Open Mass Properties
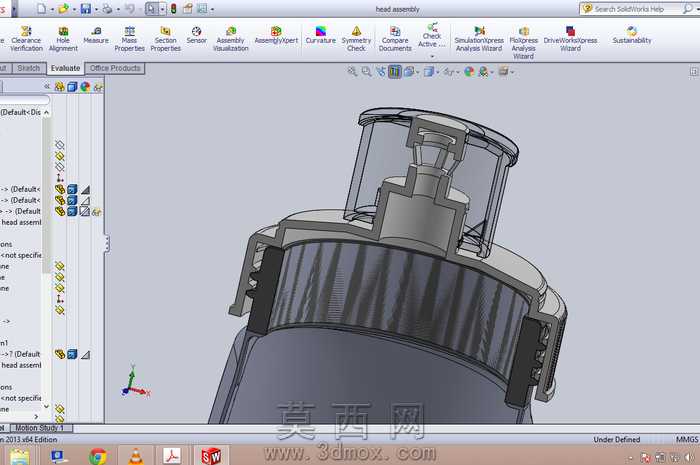The width and height of the screenshot is (700, 465). click(x=129, y=38)
